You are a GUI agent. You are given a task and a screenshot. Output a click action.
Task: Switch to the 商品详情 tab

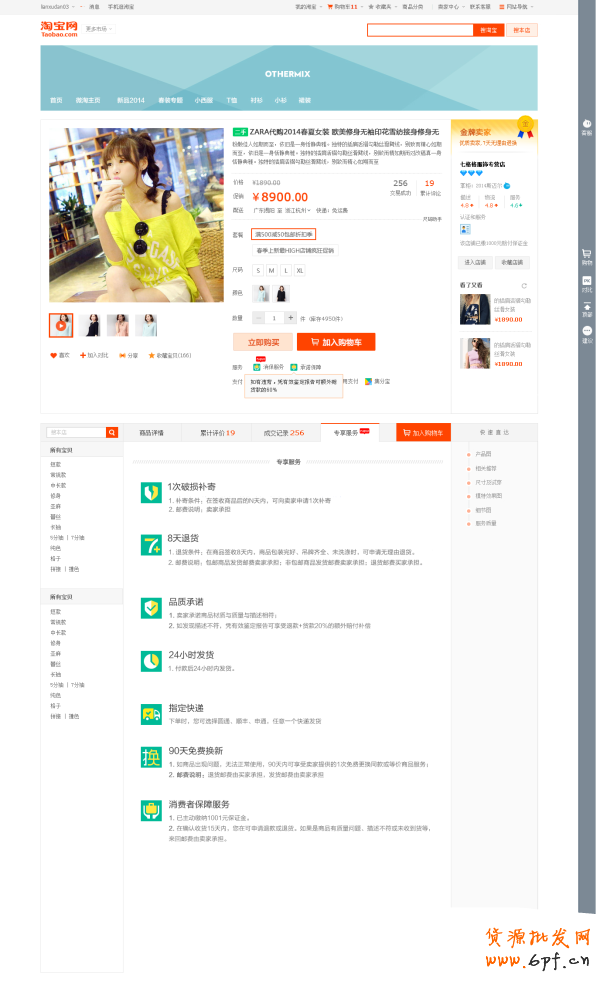(152, 433)
